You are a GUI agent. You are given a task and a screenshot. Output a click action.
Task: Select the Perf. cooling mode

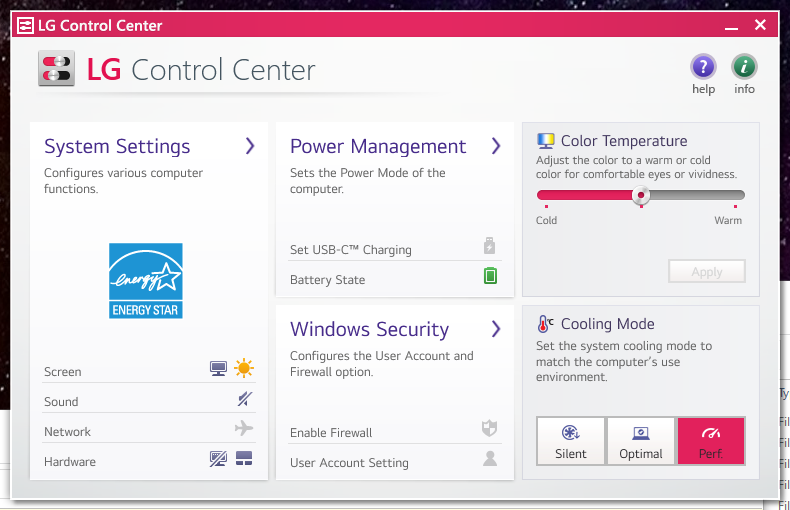(x=711, y=442)
